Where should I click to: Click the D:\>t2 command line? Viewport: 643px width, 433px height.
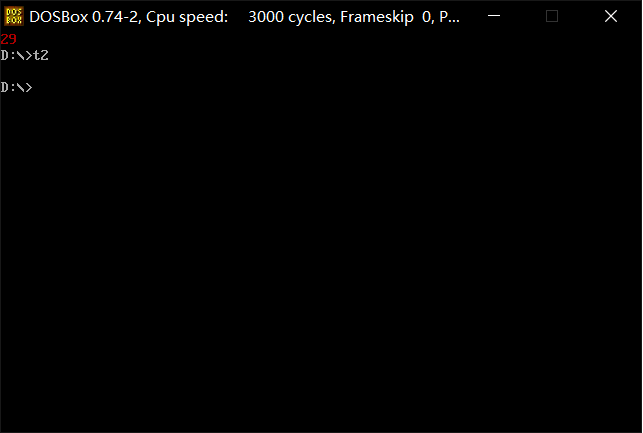tap(24, 55)
